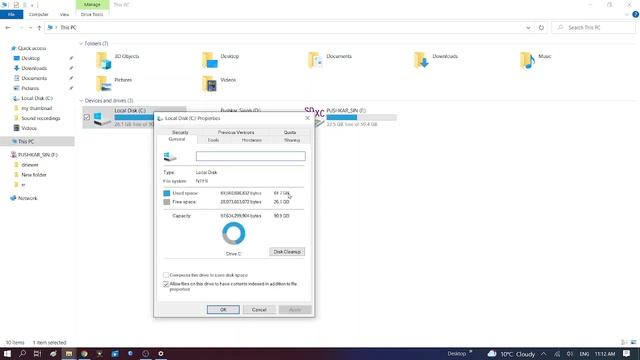Click the ENG language indicator

point(584,354)
